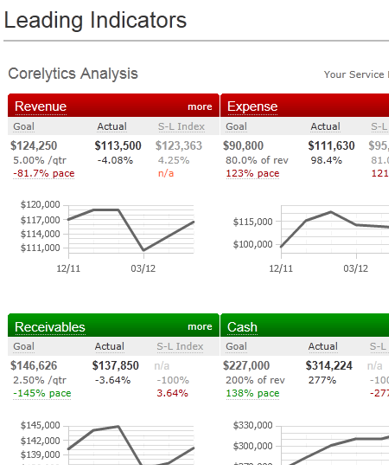Click the 123% pace text
This screenshot has height=465, width=389.
(x=253, y=174)
